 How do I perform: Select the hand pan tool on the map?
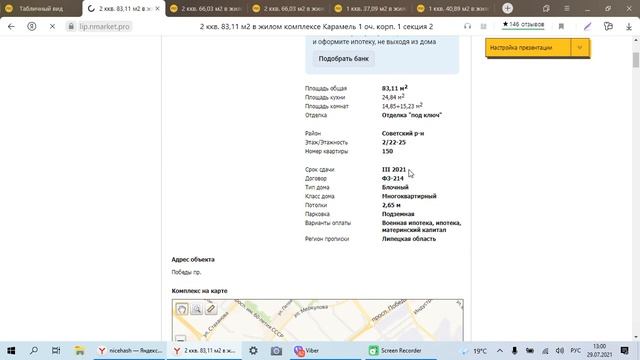(x=182, y=309)
